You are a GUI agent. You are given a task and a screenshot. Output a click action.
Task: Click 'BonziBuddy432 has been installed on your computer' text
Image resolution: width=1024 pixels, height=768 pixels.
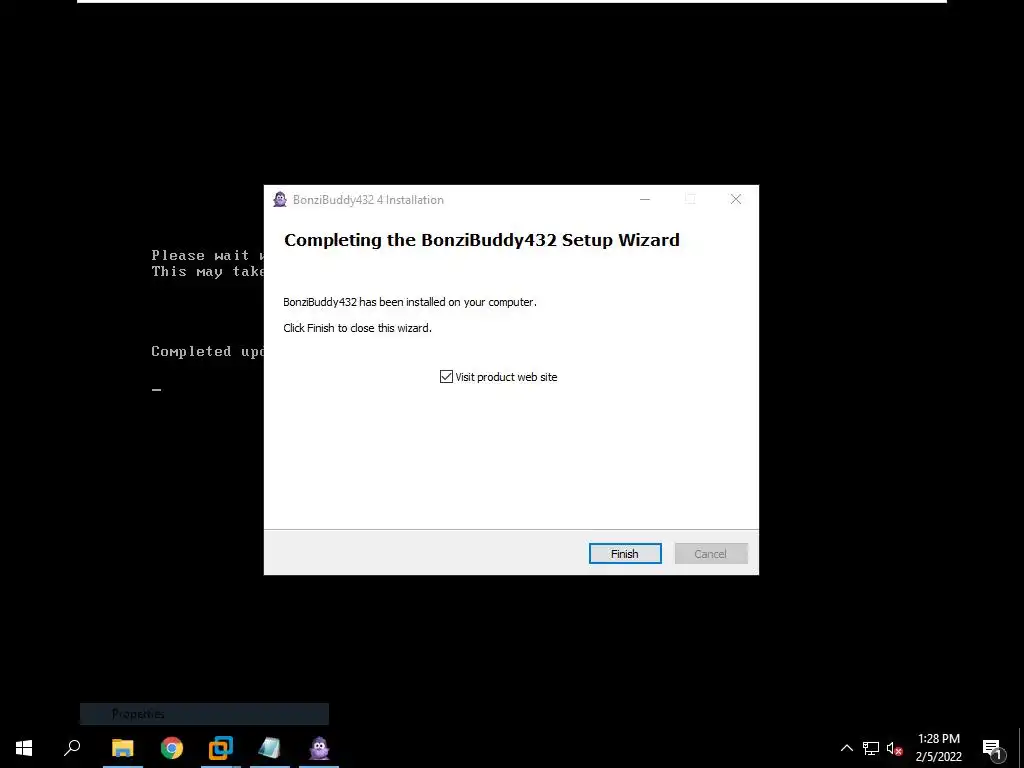point(409,302)
